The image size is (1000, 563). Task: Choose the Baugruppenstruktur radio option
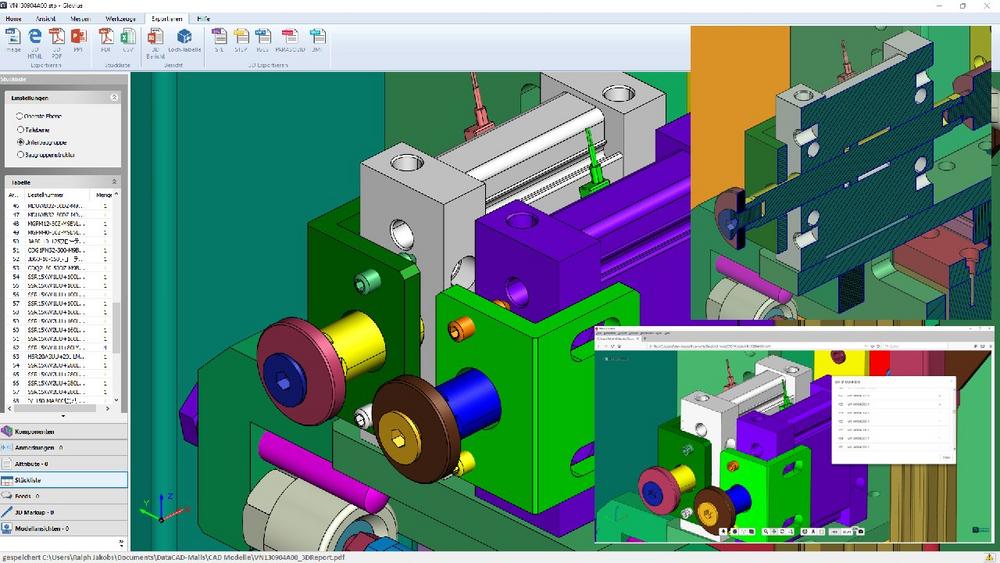pyautogui.click(x=19, y=155)
